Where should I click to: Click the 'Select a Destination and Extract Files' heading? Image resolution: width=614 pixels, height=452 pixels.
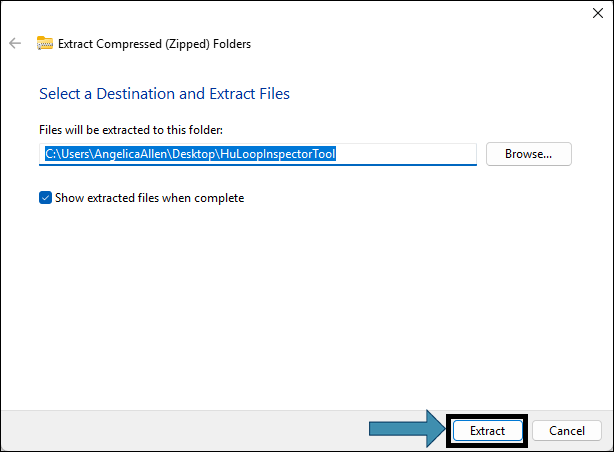point(164,94)
